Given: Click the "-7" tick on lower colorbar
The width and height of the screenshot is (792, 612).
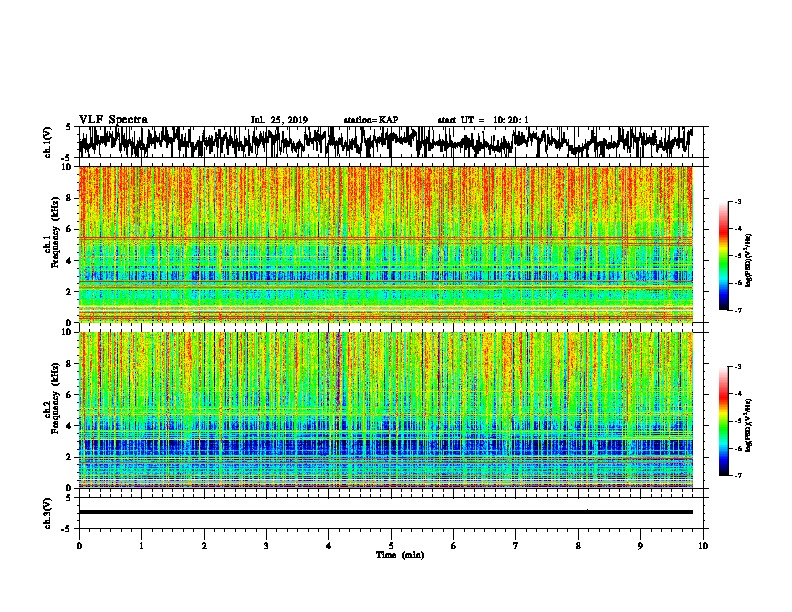Looking at the screenshot, I should (737, 475).
